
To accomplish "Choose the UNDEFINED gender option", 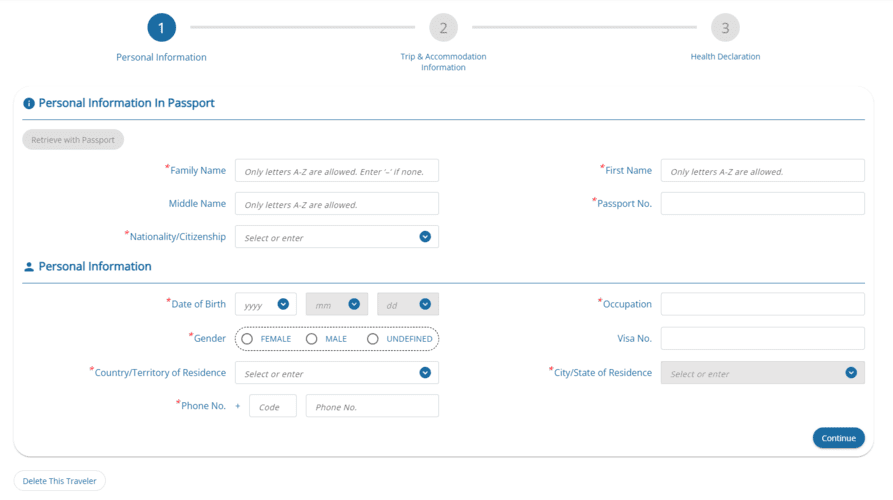I will pyautogui.click(x=373, y=339).
